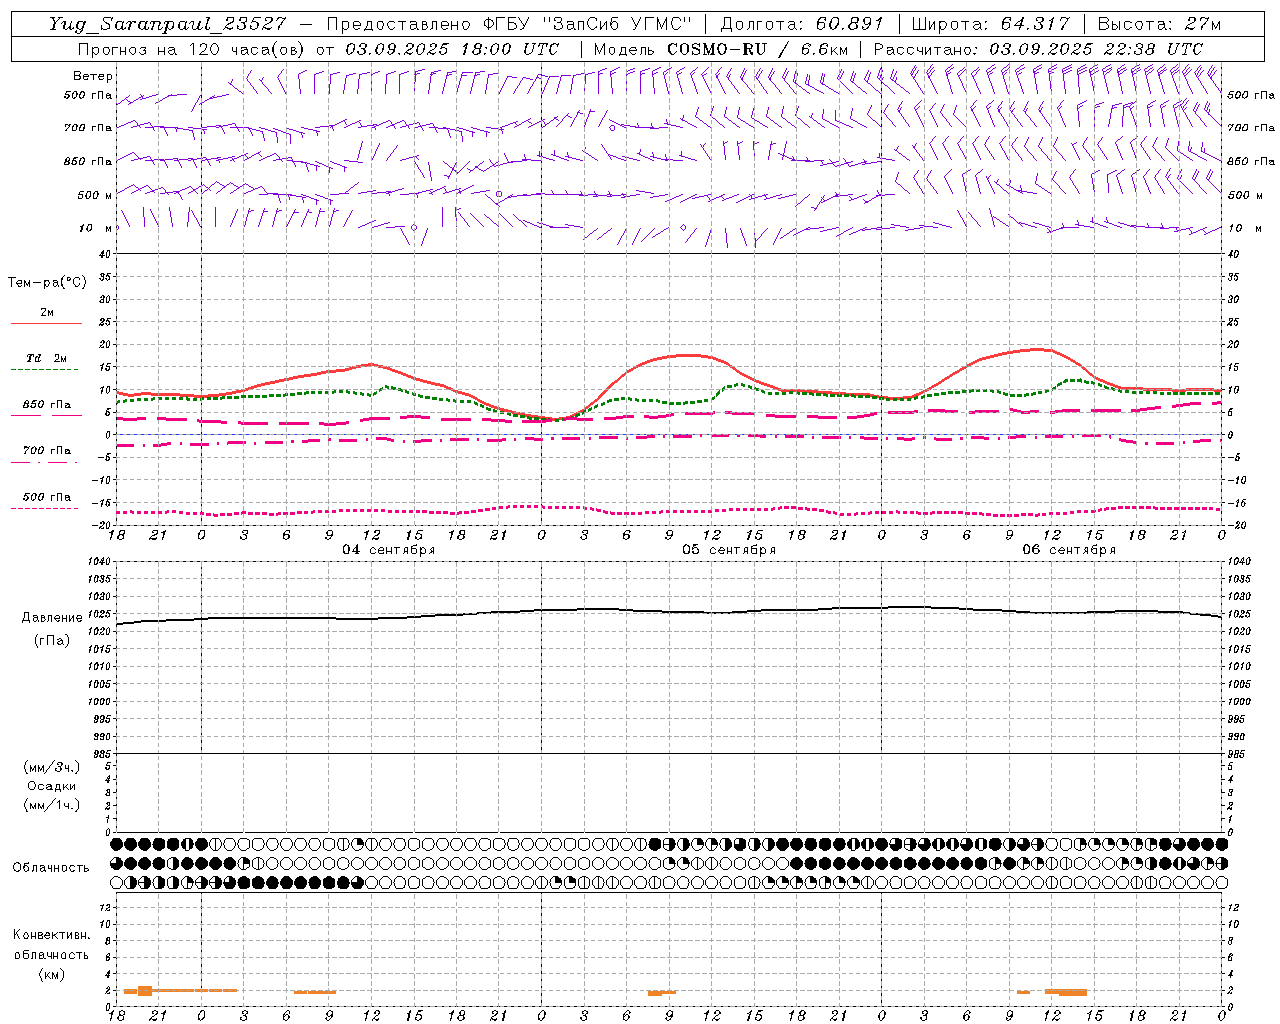Screen dimensions: 1280x1024
Task: Click the (мм/1ч.) precipitation unit label
Action: tap(52, 805)
